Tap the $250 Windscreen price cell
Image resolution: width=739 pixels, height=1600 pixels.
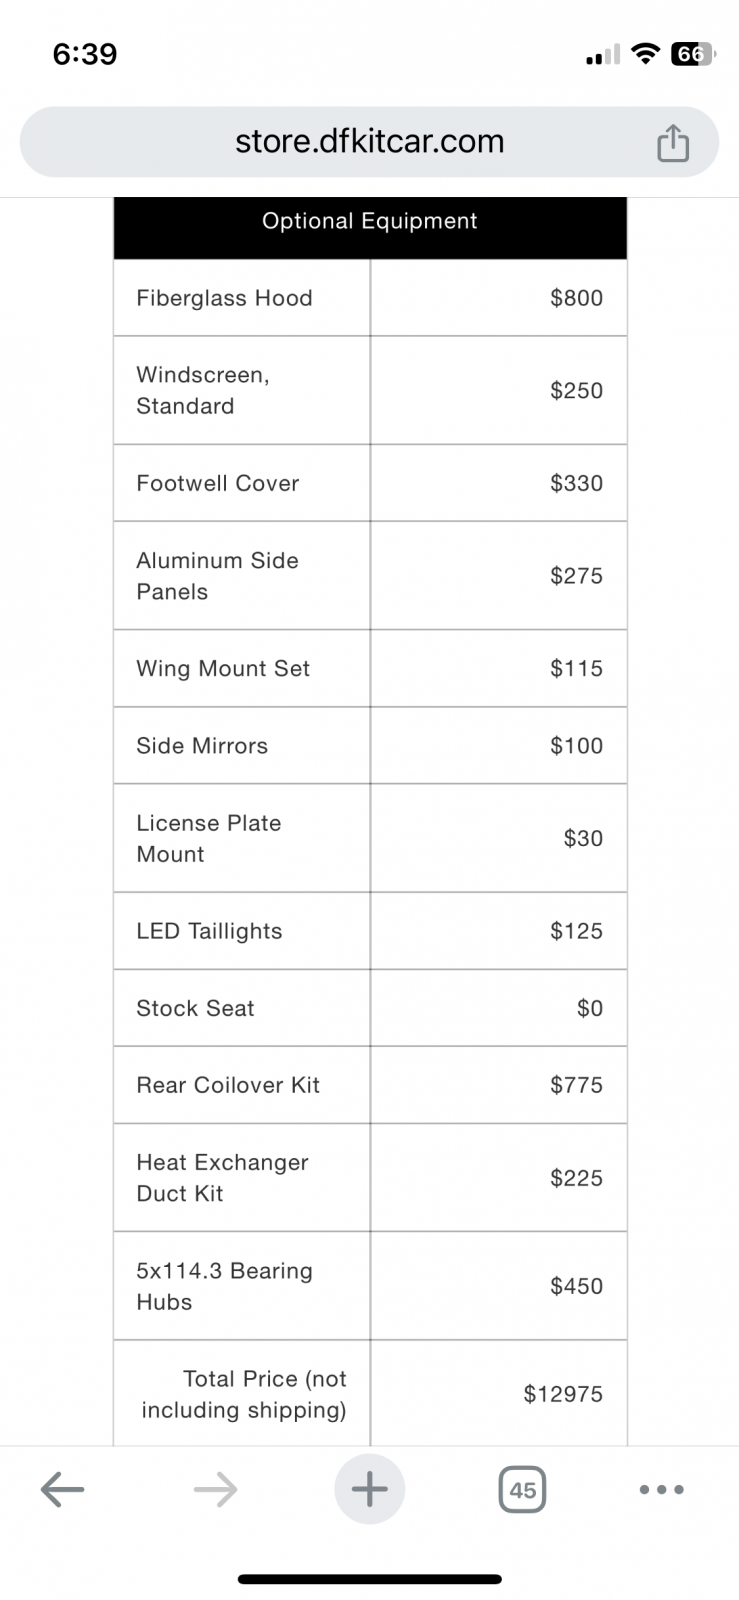point(498,390)
